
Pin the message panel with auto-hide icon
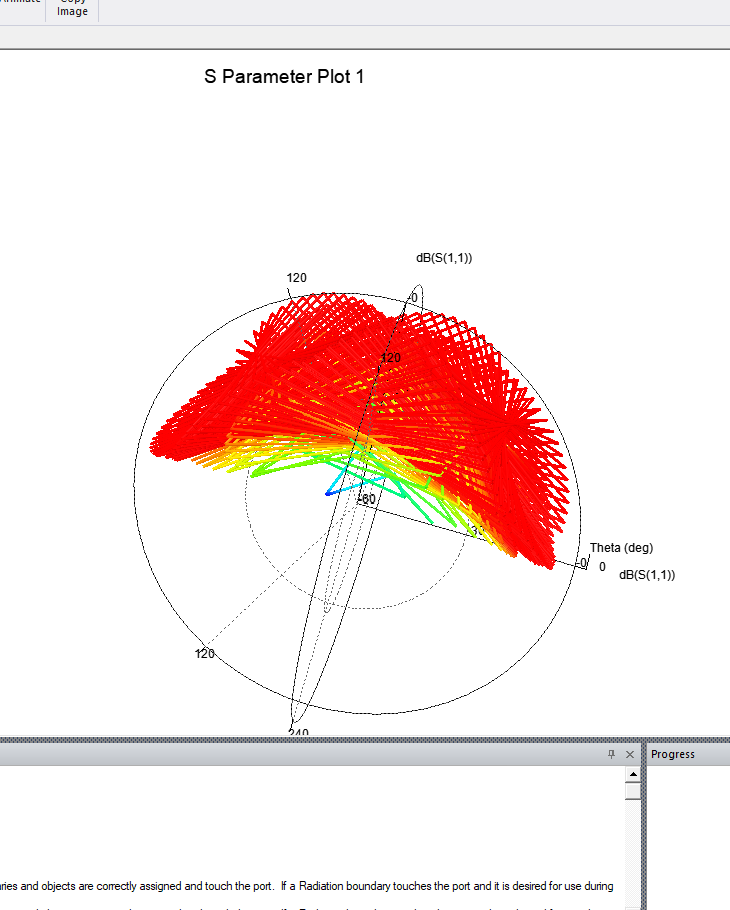(x=611, y=754)
